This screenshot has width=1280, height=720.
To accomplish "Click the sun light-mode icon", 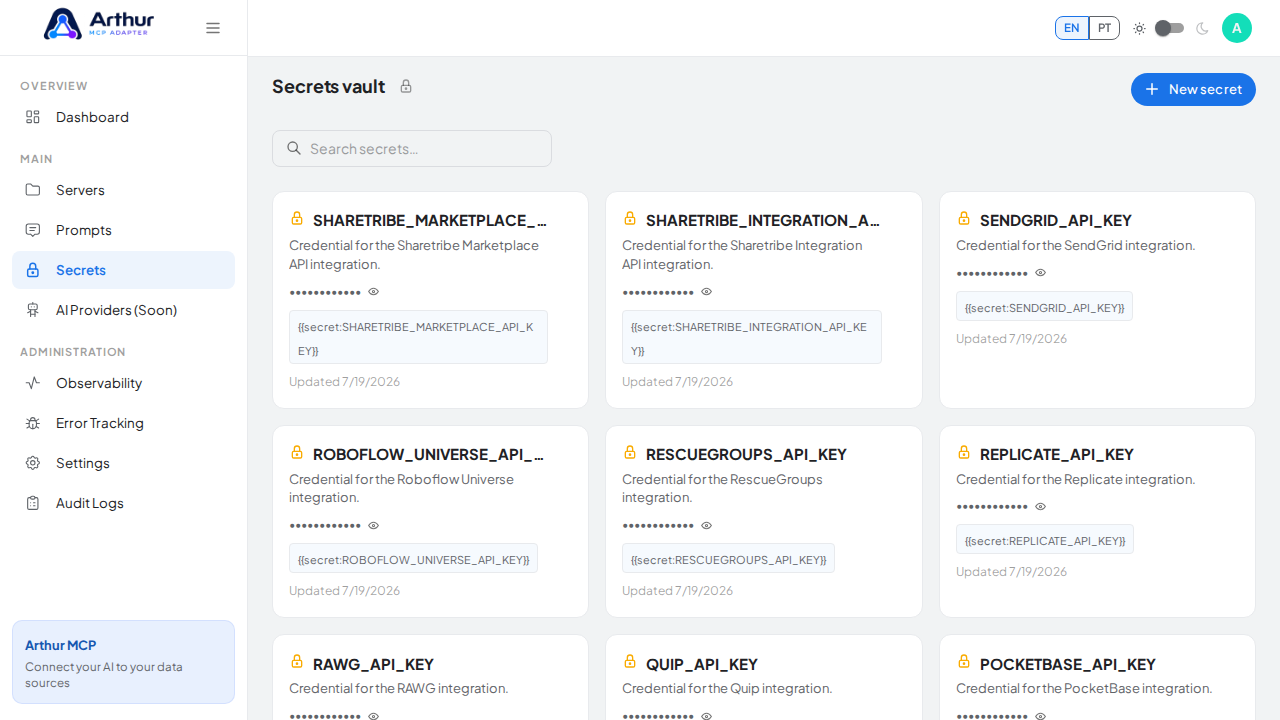I will click(x=1139, y=28).
